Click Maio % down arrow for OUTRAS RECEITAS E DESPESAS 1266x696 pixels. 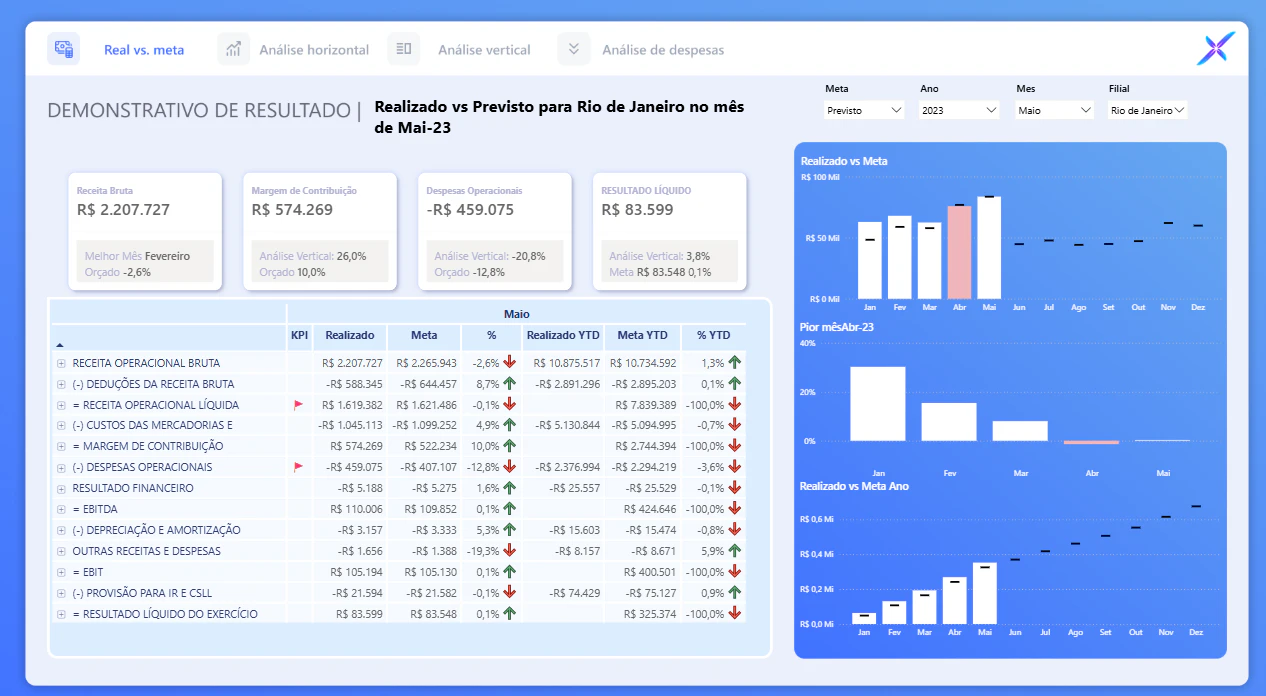tap(510, 551)
